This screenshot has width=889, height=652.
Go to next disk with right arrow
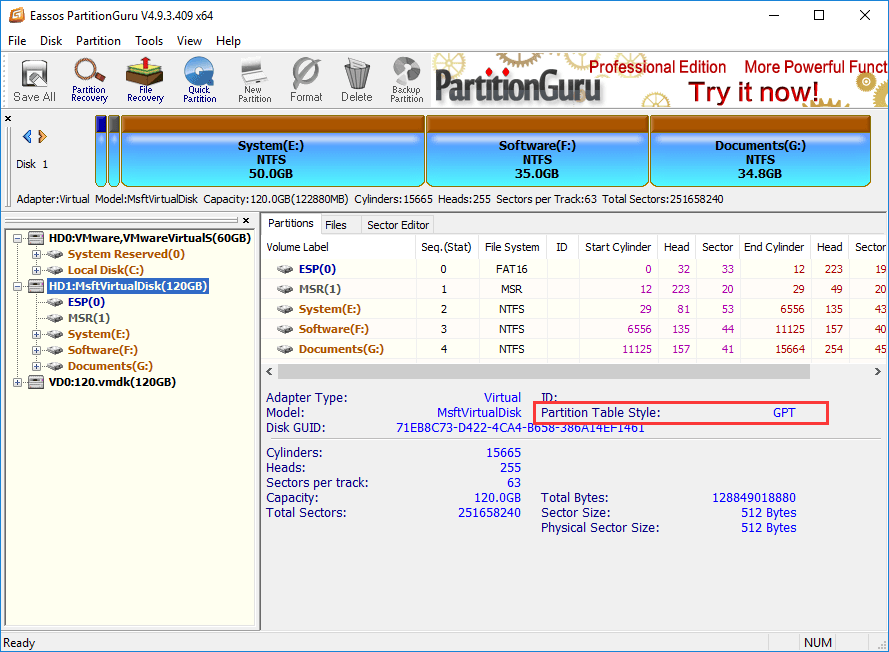pyautogui.click(x=42, y=137)
